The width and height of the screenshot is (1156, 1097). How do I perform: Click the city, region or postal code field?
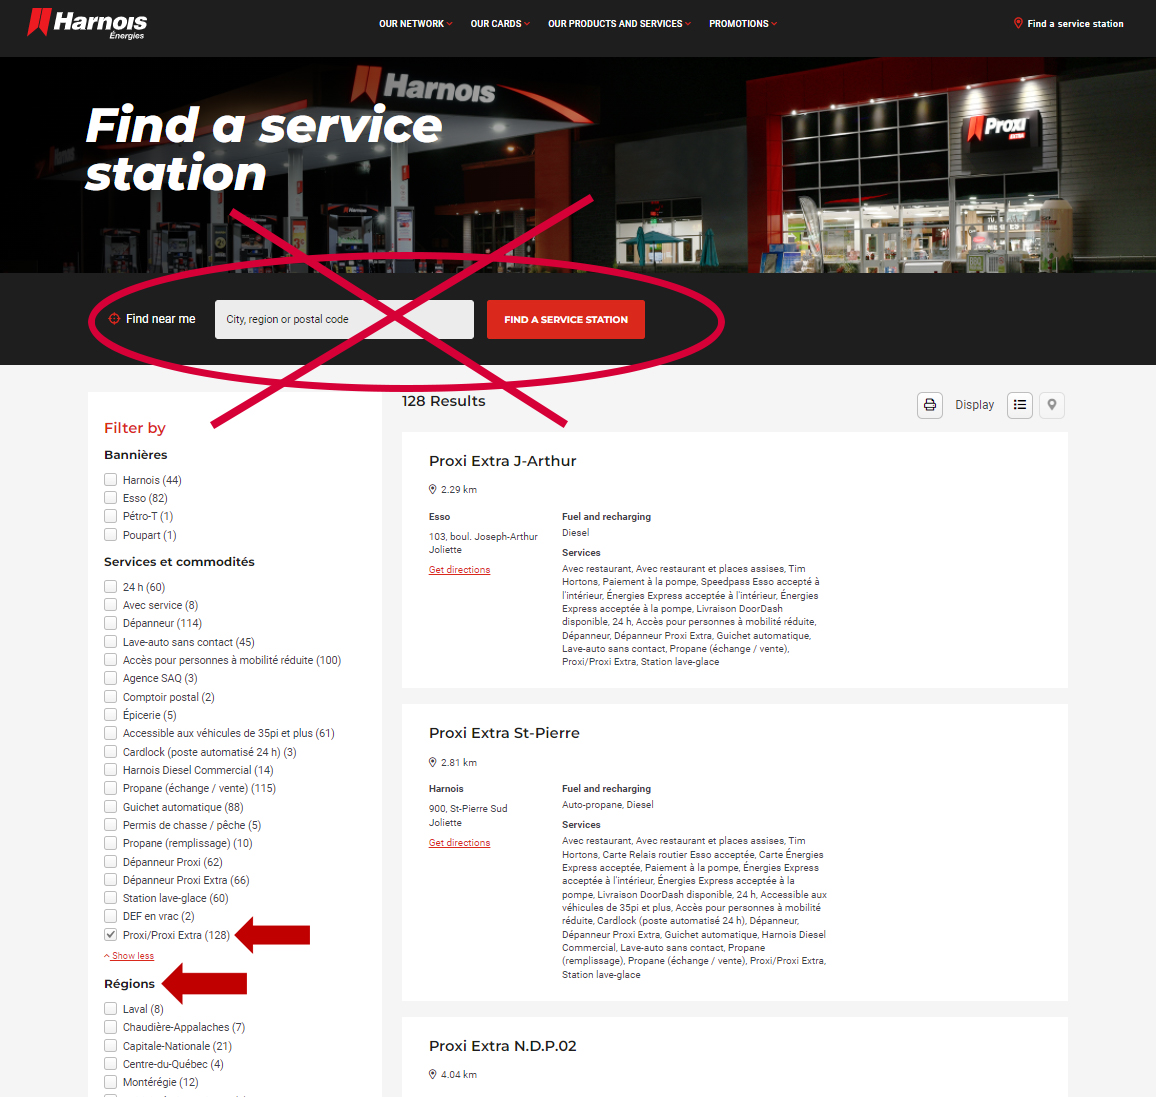click(344, 320)
